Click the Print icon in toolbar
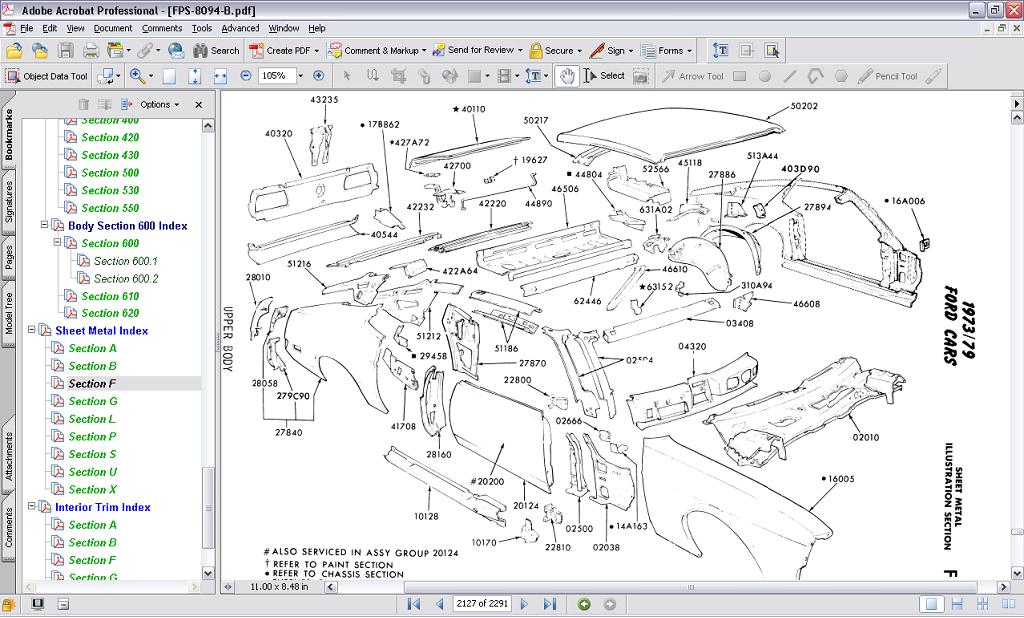 pos(91,50)
